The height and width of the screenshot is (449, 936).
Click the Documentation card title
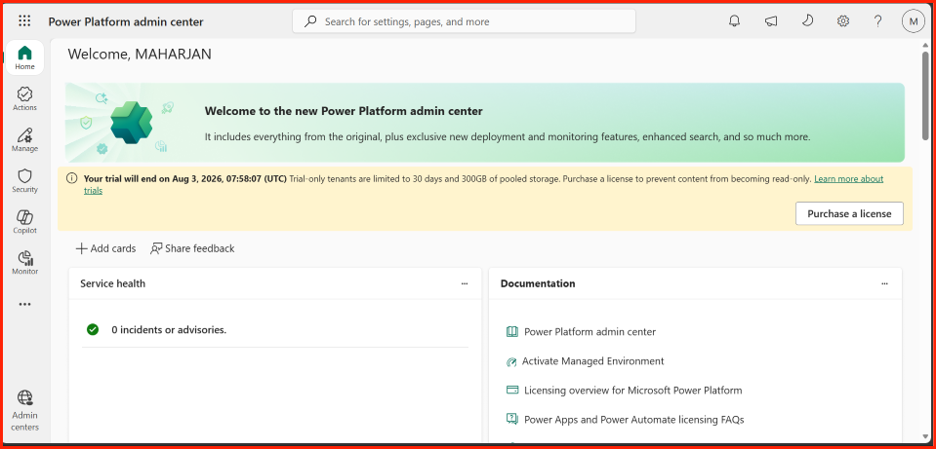pyautogui.click(x=538, y=284)
